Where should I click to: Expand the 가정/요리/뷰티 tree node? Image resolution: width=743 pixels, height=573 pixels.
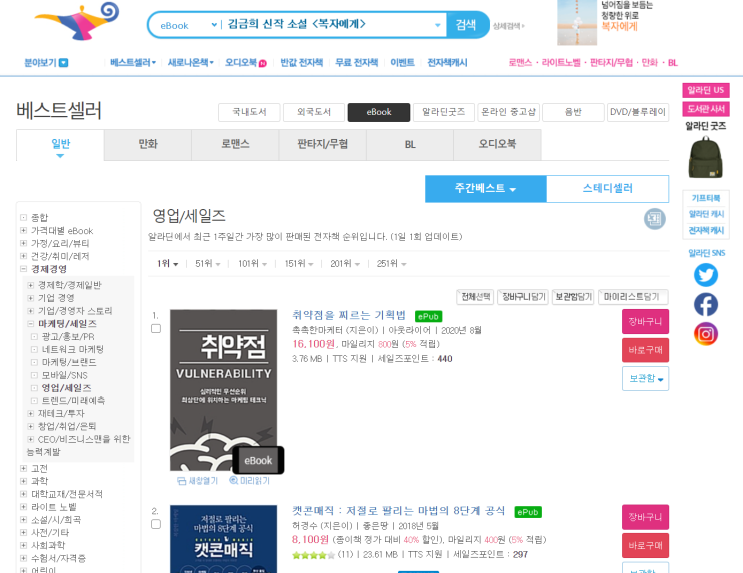click(x=23, y=243)
